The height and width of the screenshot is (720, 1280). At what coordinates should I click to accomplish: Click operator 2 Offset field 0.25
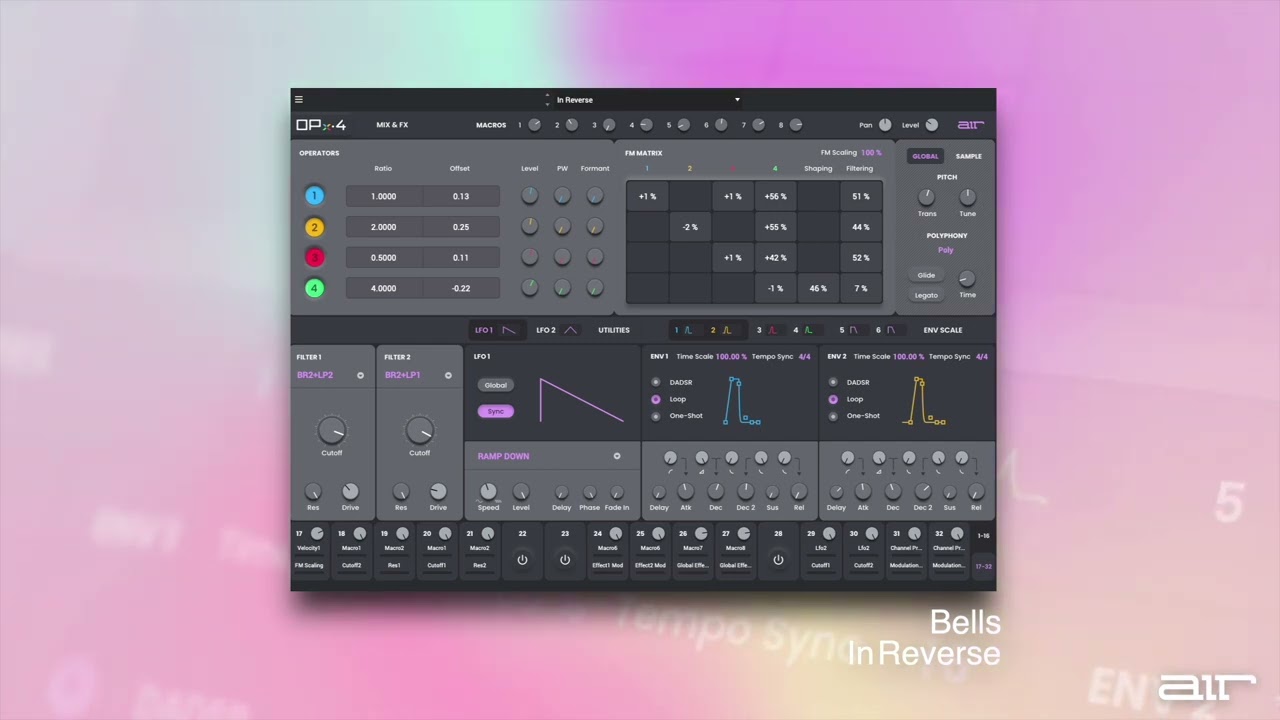point(460,227)
